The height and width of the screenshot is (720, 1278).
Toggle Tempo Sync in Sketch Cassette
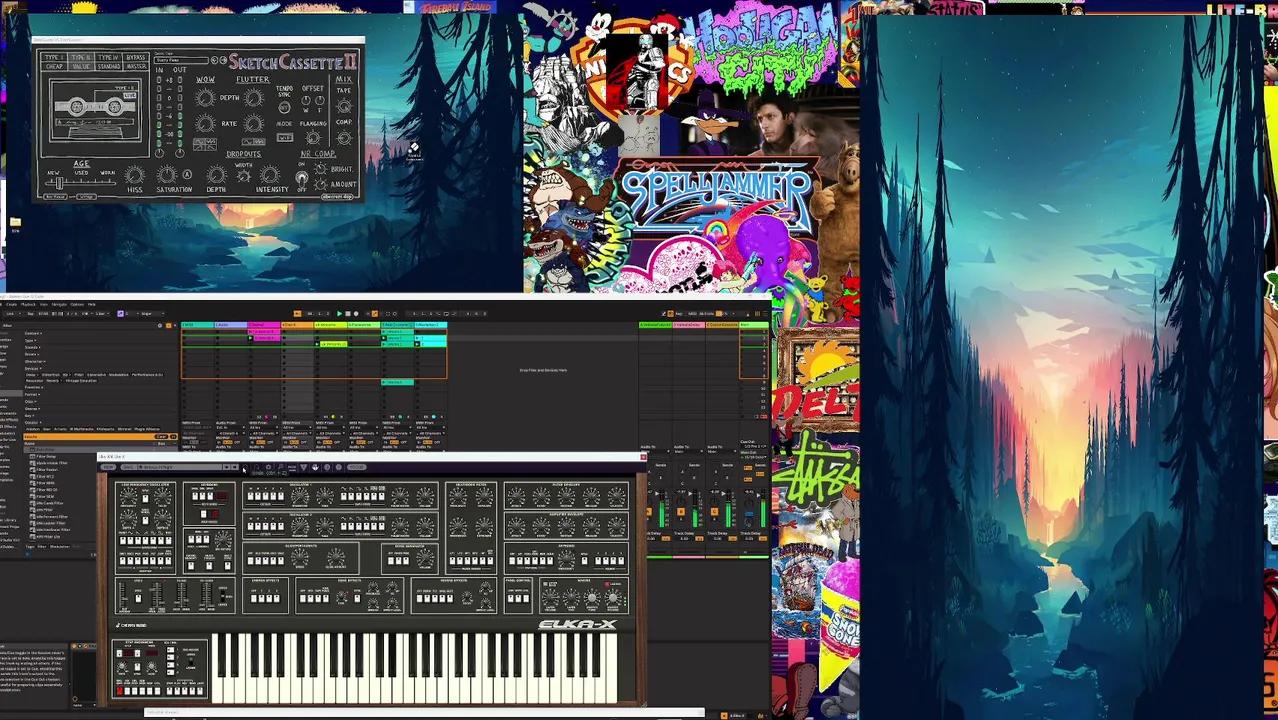284,107
